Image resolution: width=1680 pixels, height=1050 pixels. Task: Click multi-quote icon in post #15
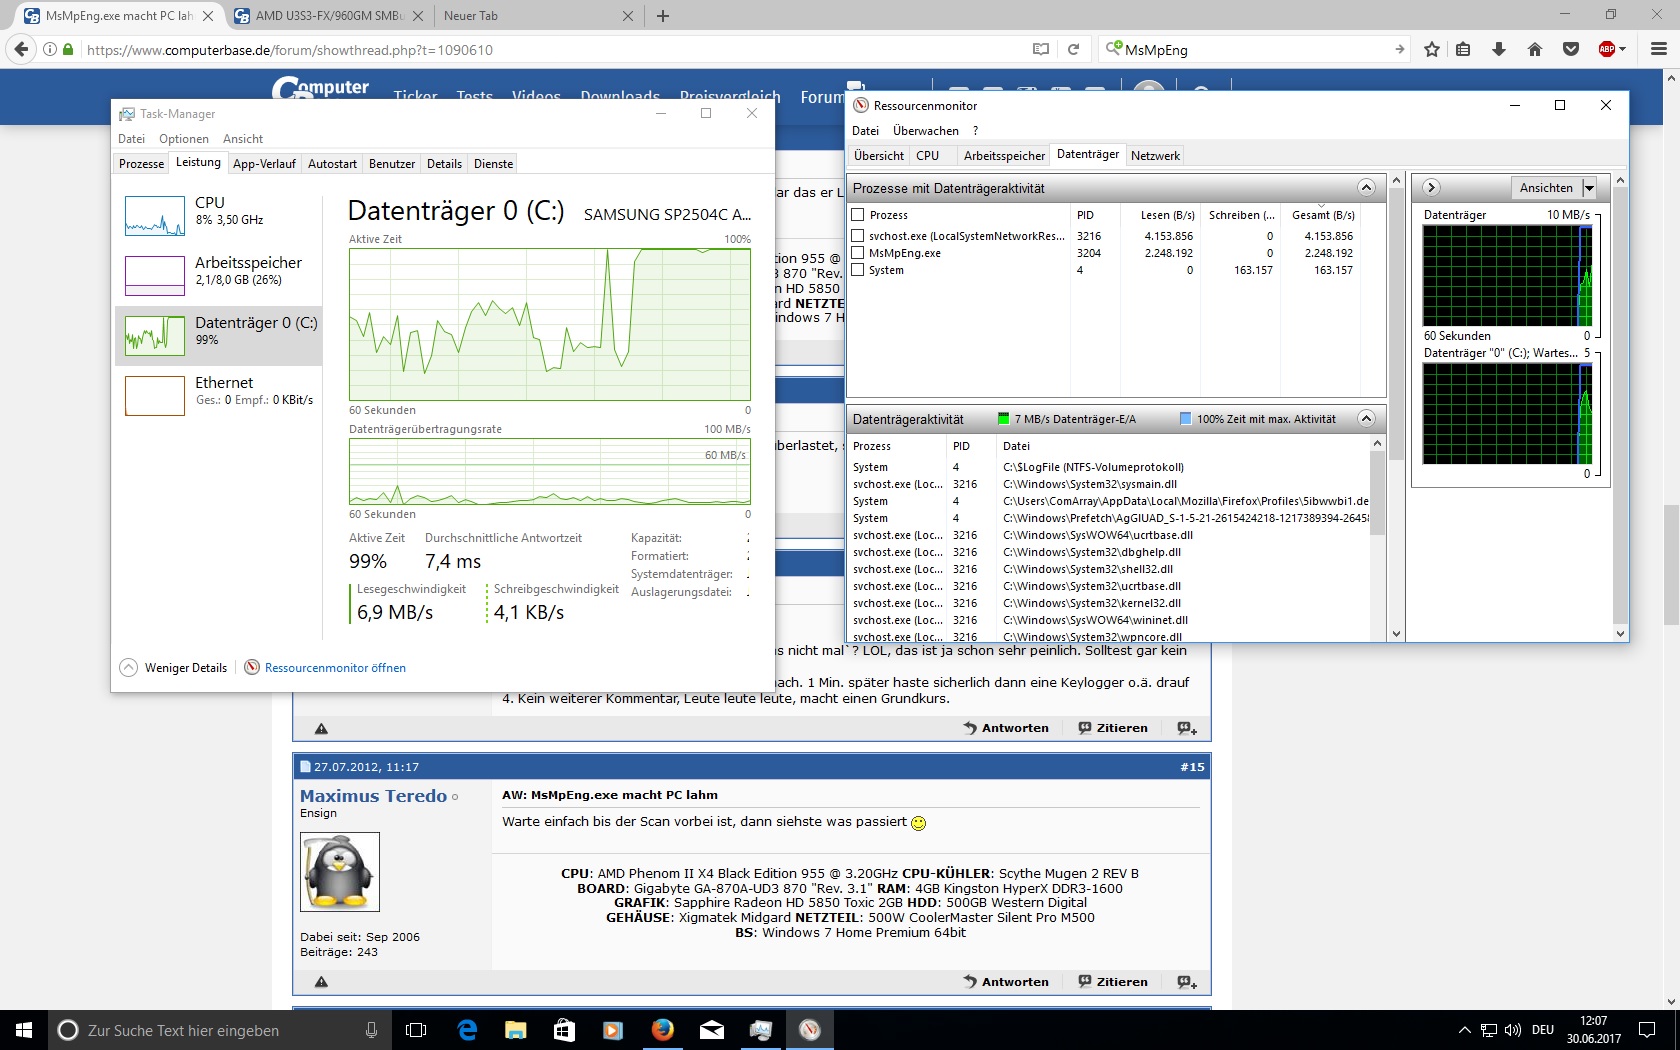pos(1187,982)
